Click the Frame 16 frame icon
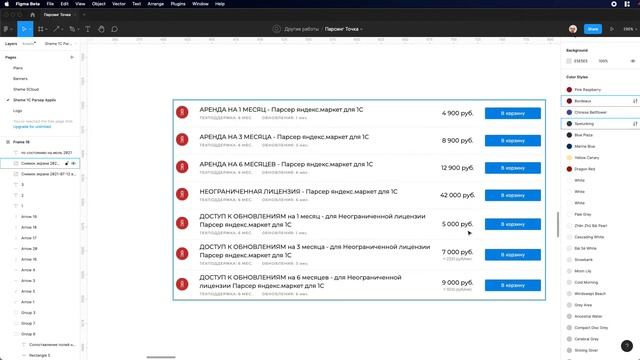640x360 pixels. click(8, 142)
